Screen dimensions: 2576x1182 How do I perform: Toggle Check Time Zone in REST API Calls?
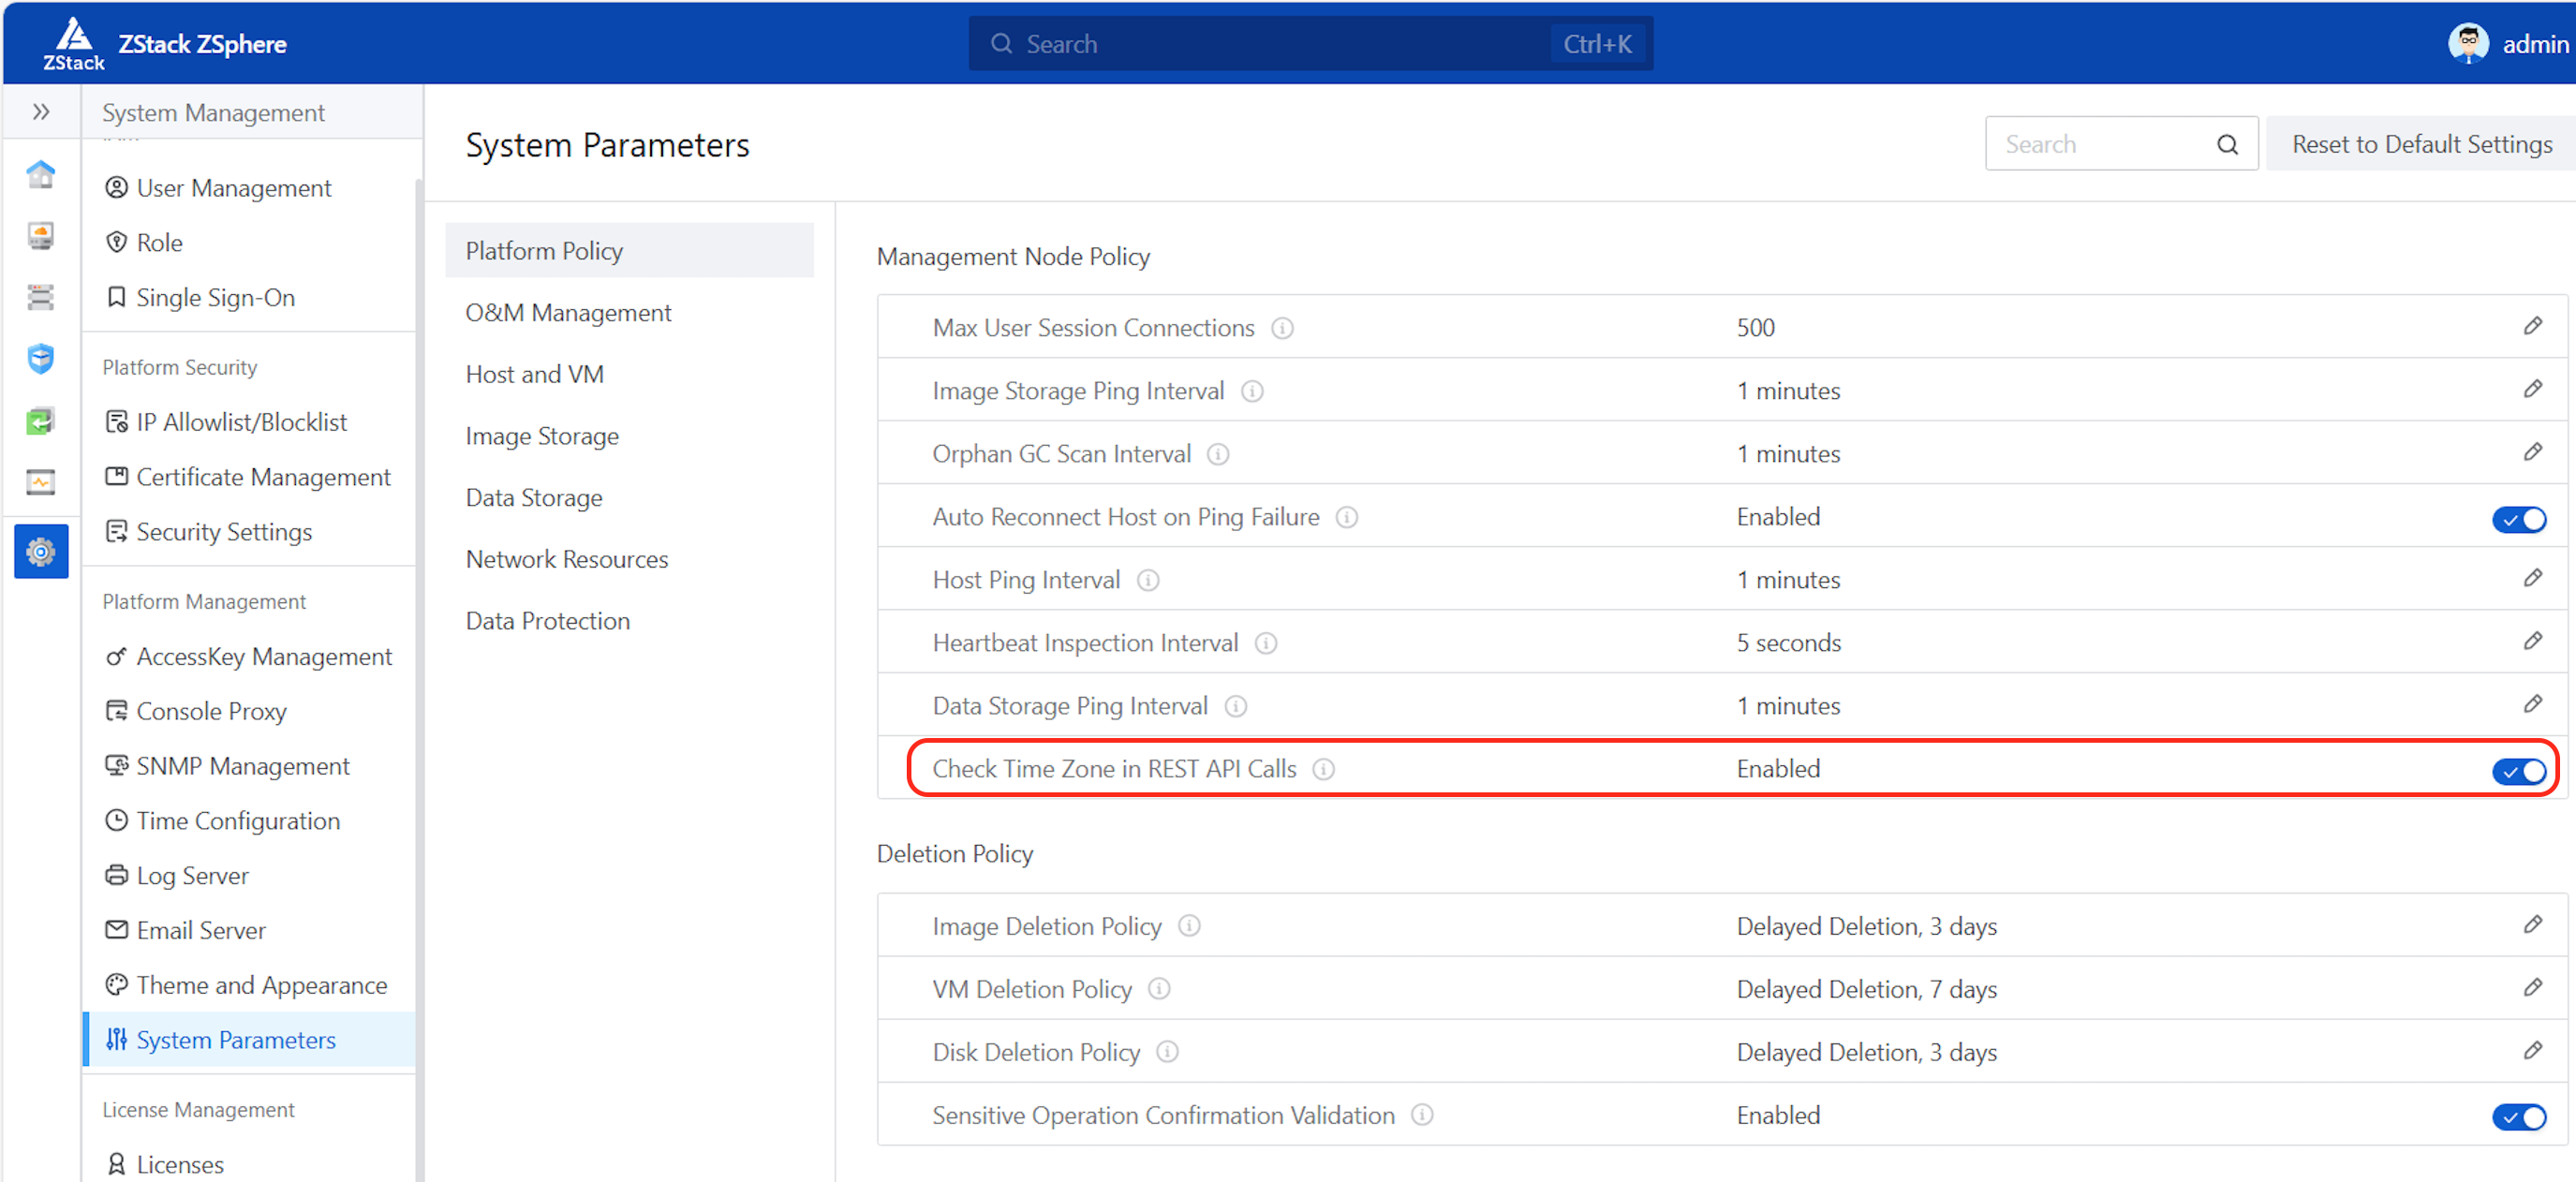coord(2517,770)
